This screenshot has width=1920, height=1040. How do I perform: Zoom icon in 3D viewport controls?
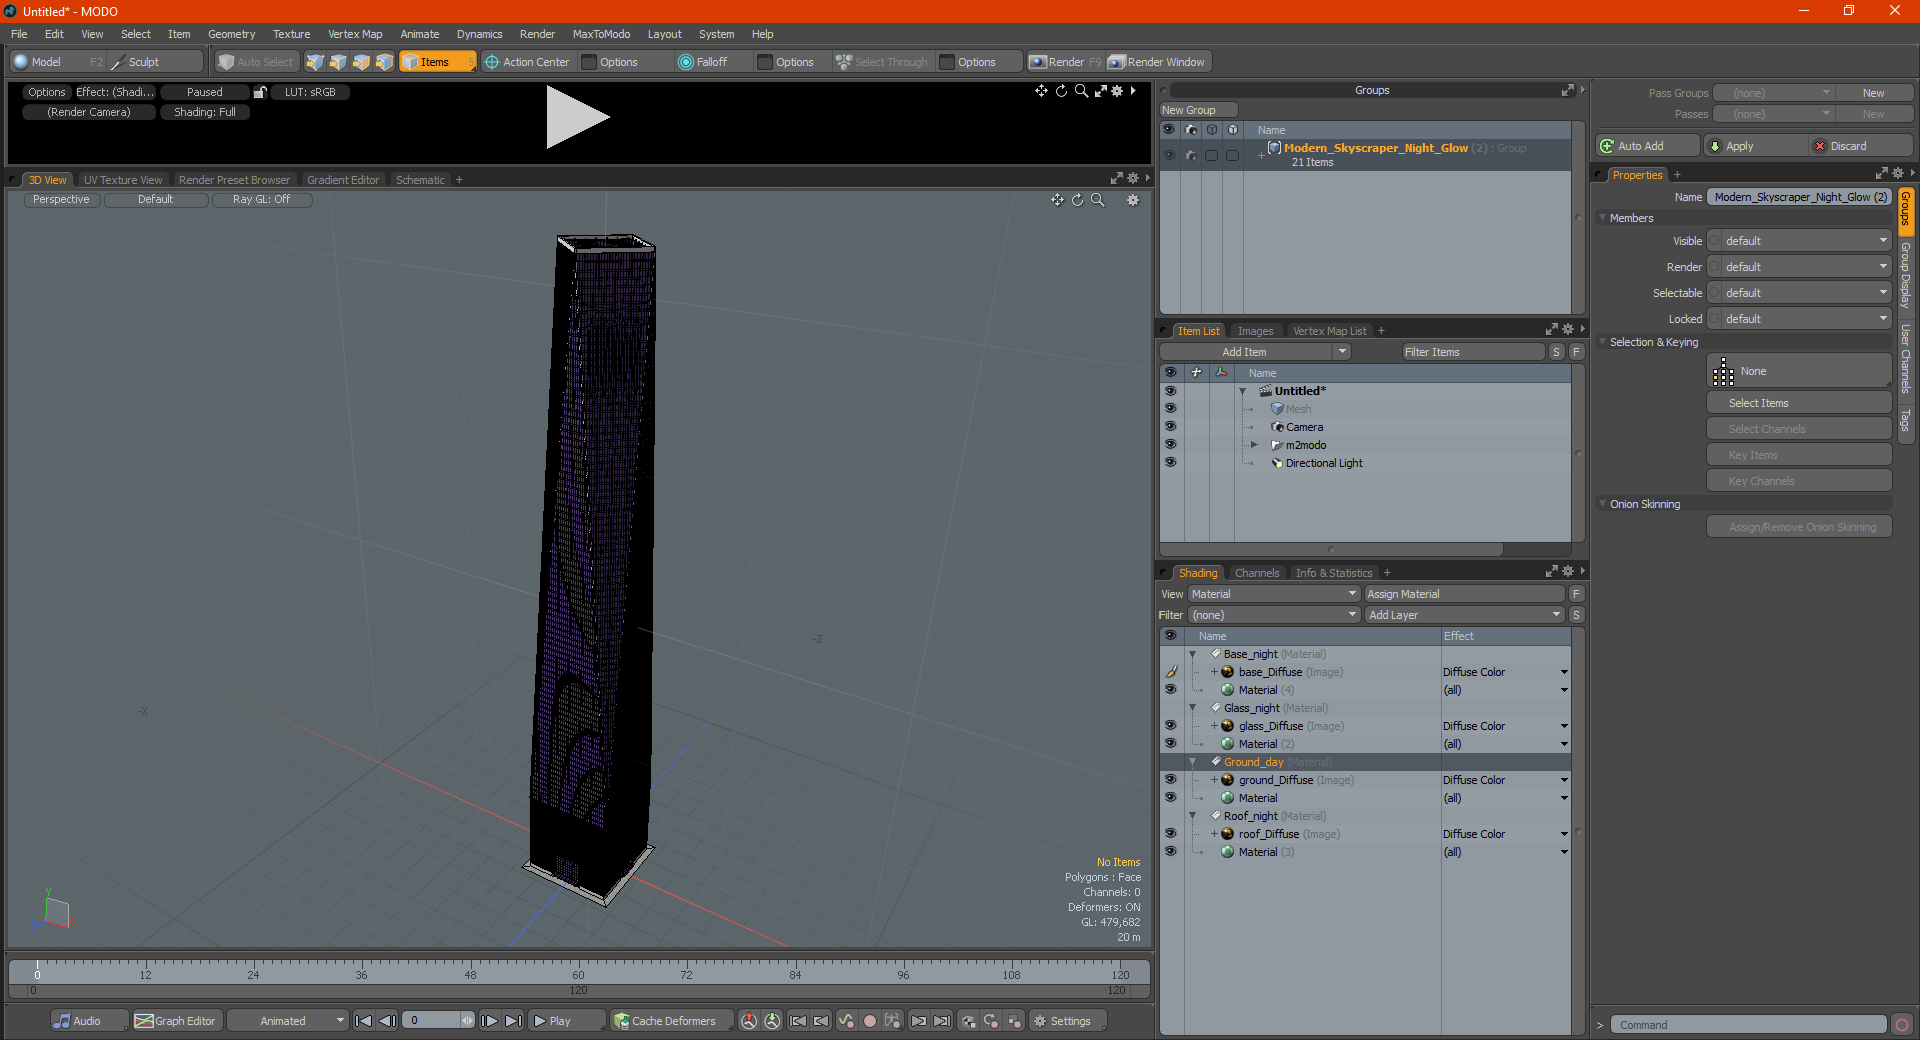click(x=1097, y=200)
